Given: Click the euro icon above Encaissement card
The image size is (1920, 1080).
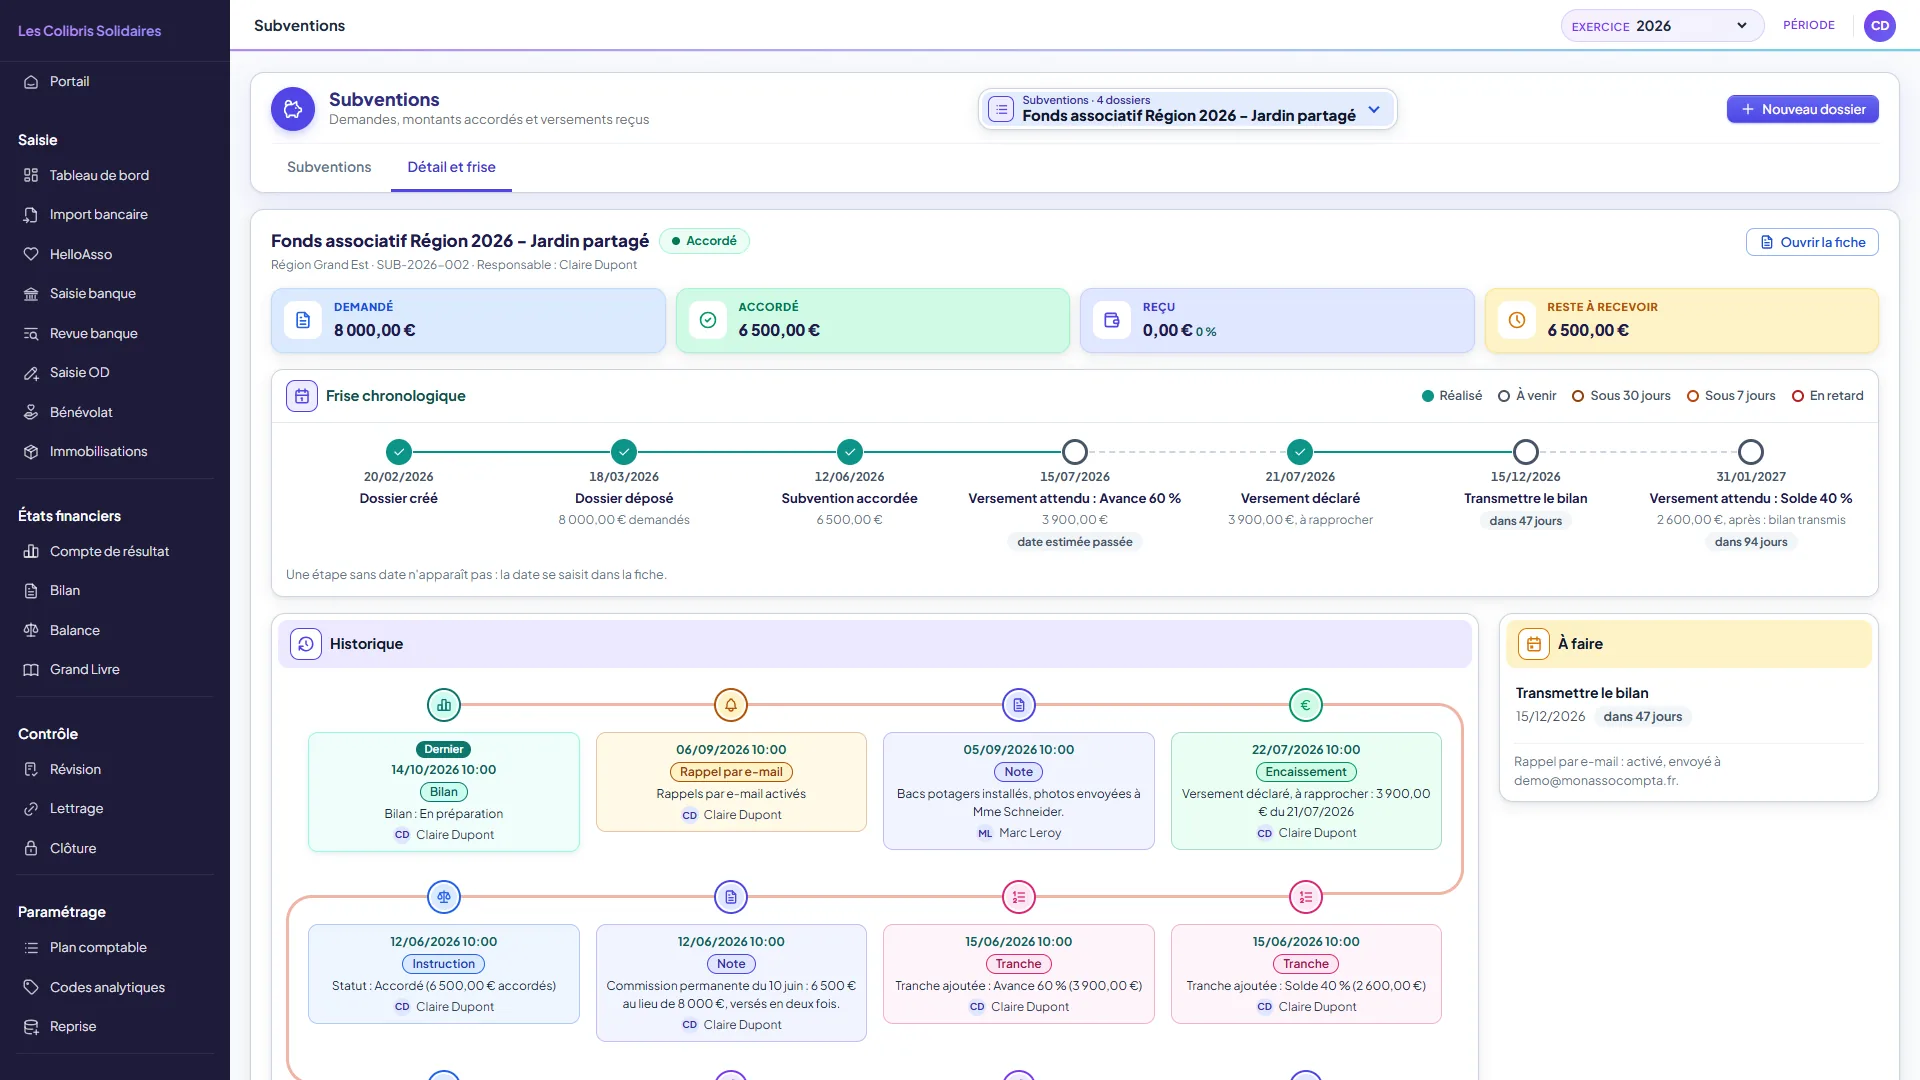Looking at the screenshot, I should click(x=1306, y=705).
